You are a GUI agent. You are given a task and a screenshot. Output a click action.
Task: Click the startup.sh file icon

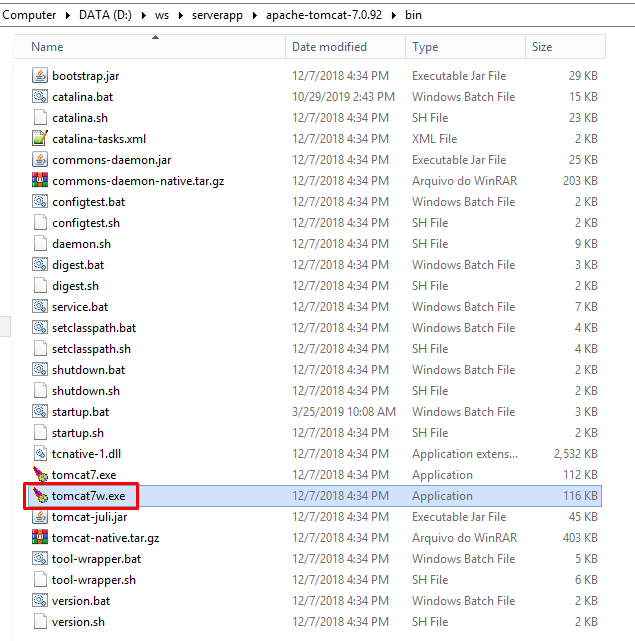tap(40, 433)
